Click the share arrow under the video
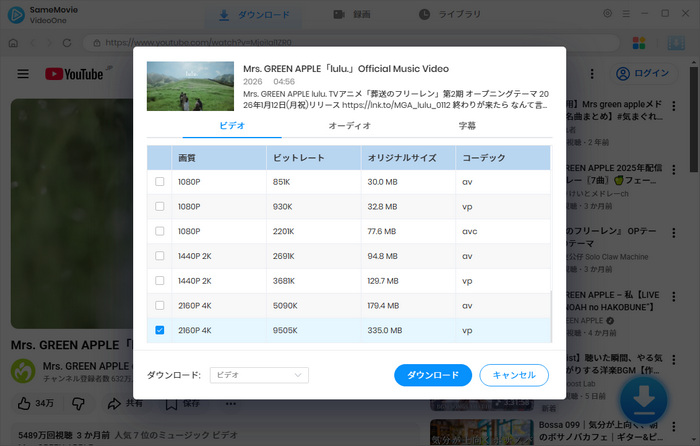This screenshot has width=700, height=446. tap(114, 404)
